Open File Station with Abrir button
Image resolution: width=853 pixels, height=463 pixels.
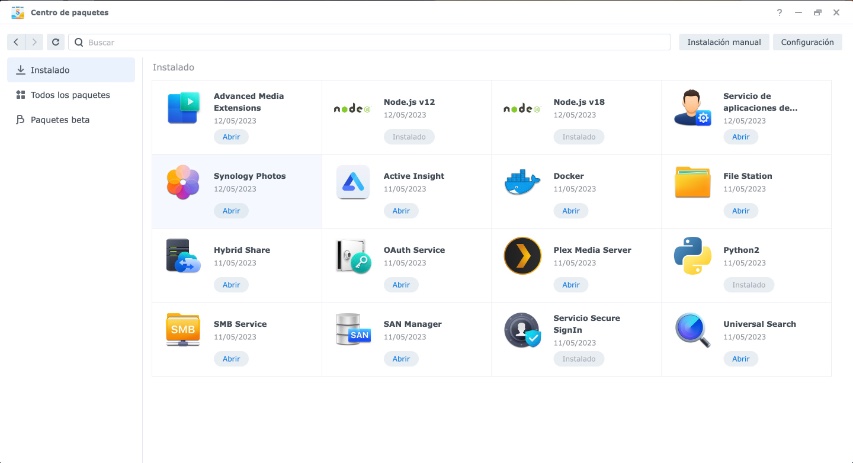point(740,211)
